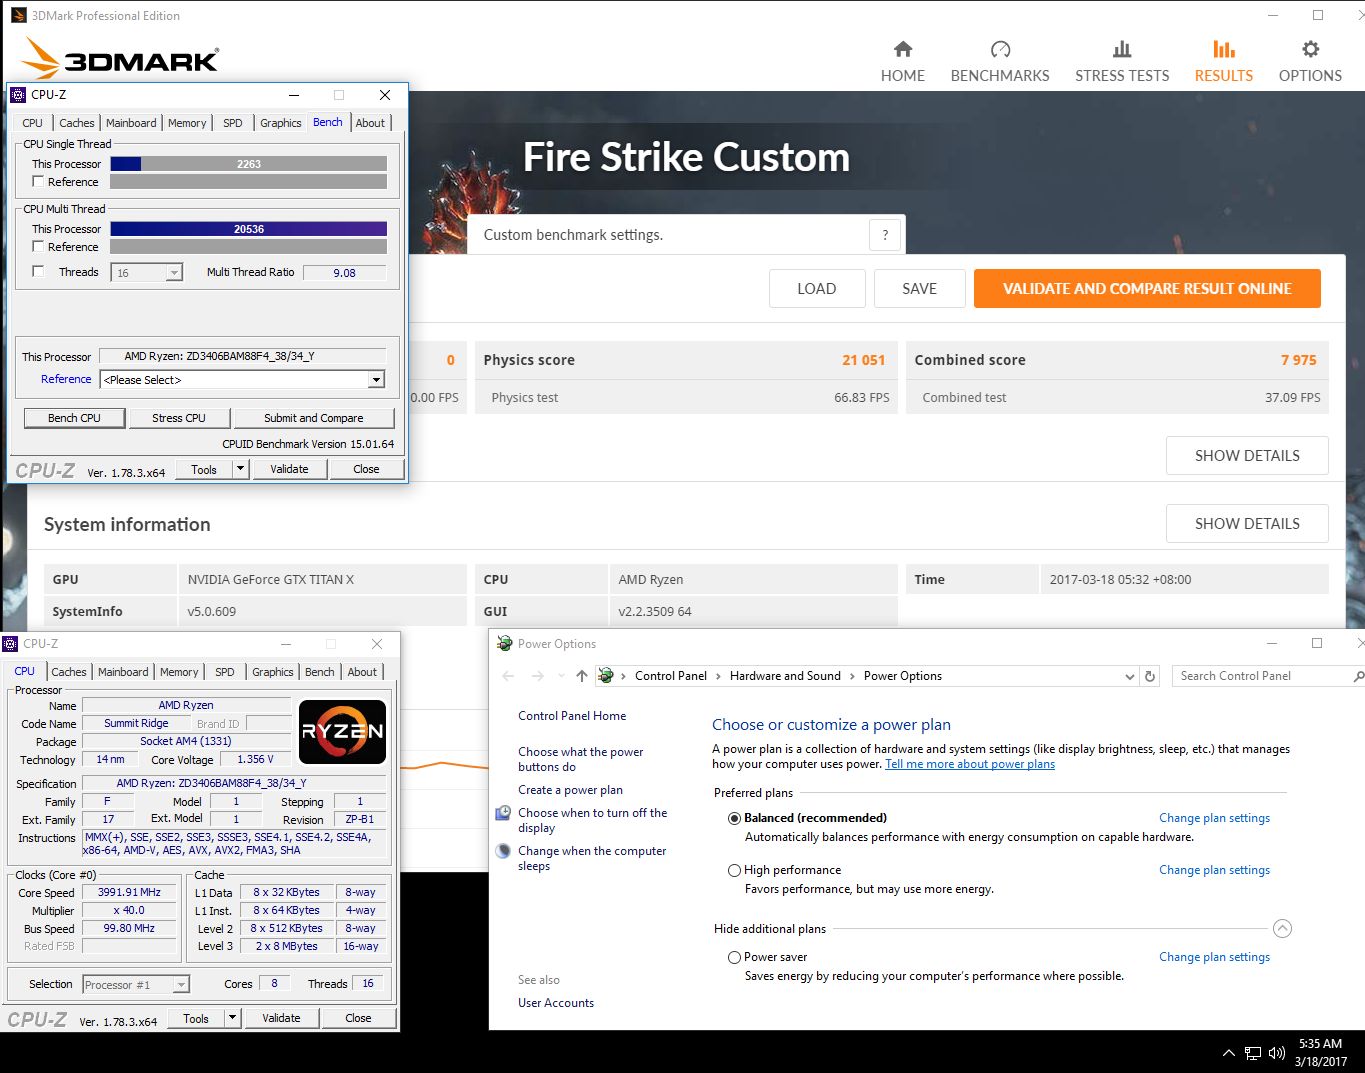Viewport: 1365px width, 1073px height.
Task: Switch to the Mainboard tab in bench window
Action: click(131, 123)
